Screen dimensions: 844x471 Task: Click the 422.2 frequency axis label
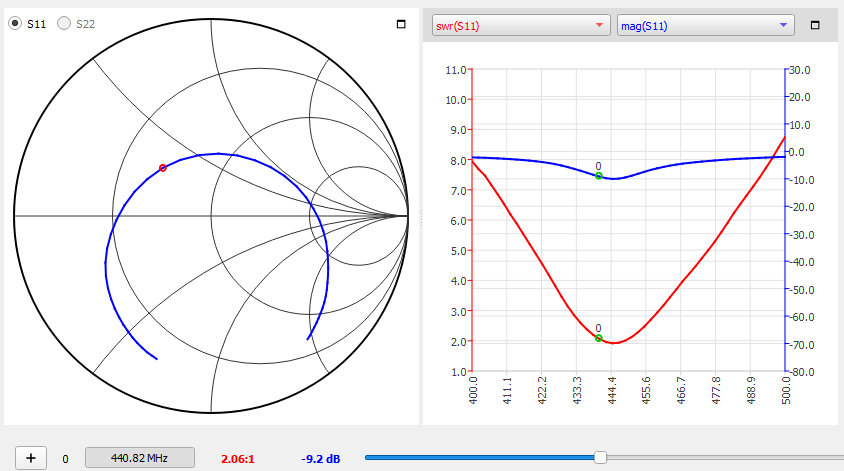click(x=542, y=390)
